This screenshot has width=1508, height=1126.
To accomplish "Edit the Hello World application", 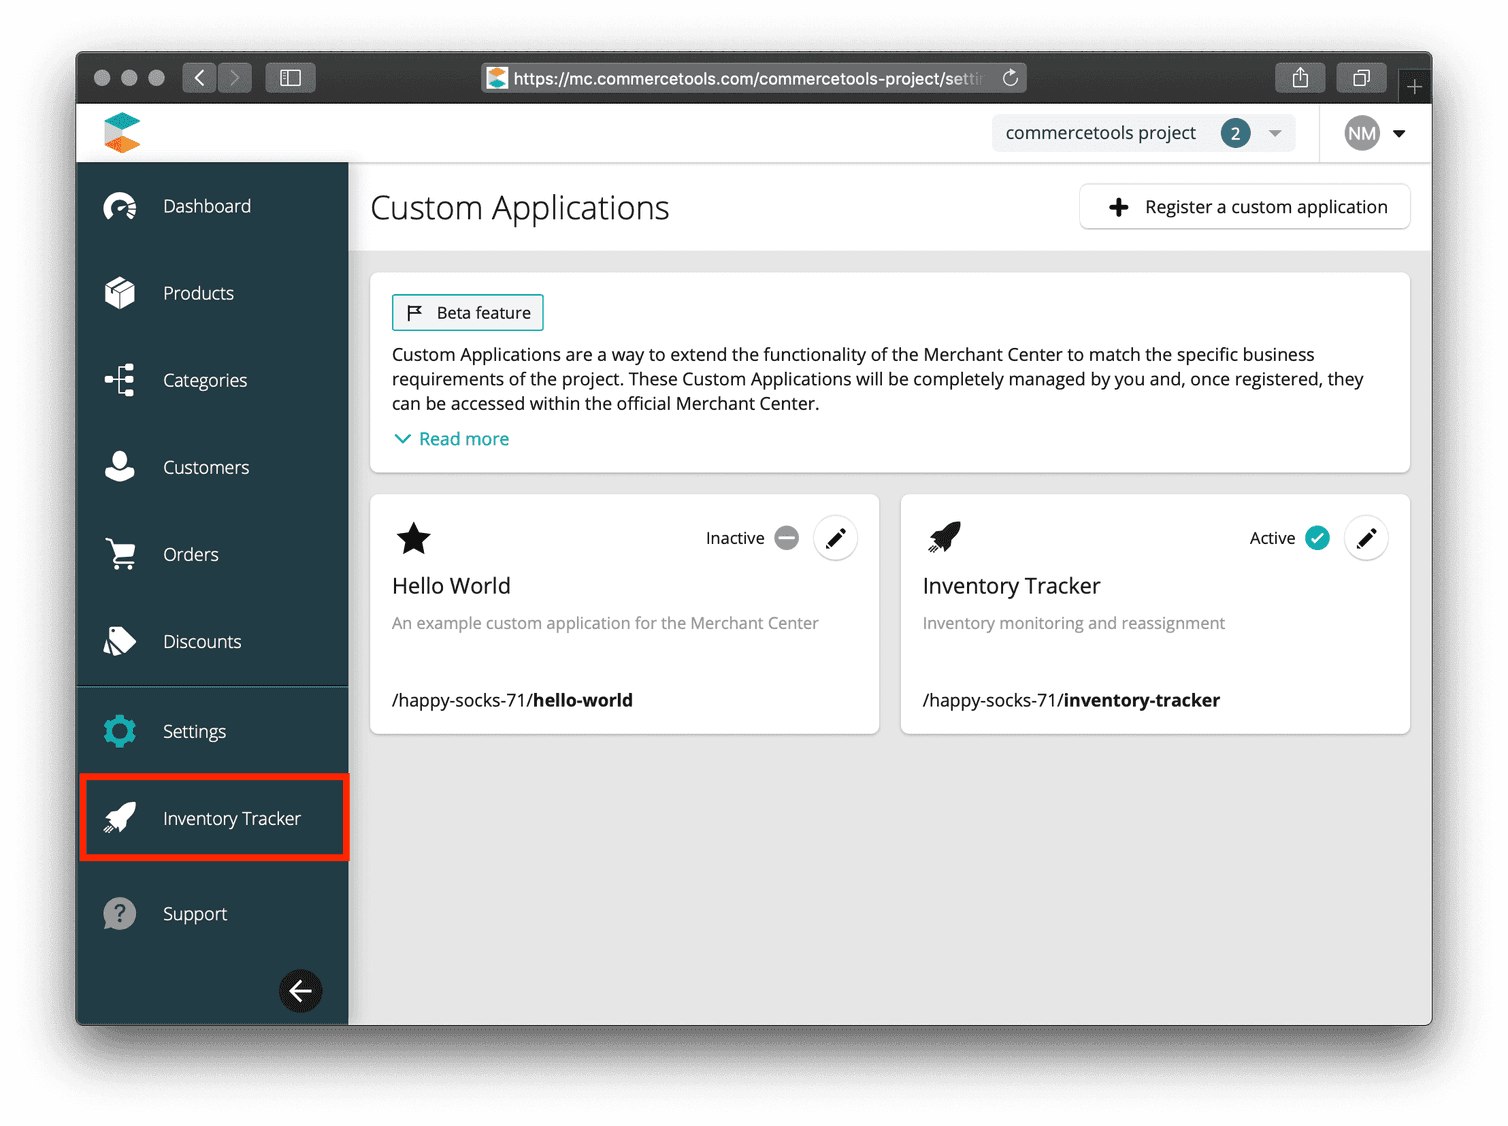I will 835,538.
